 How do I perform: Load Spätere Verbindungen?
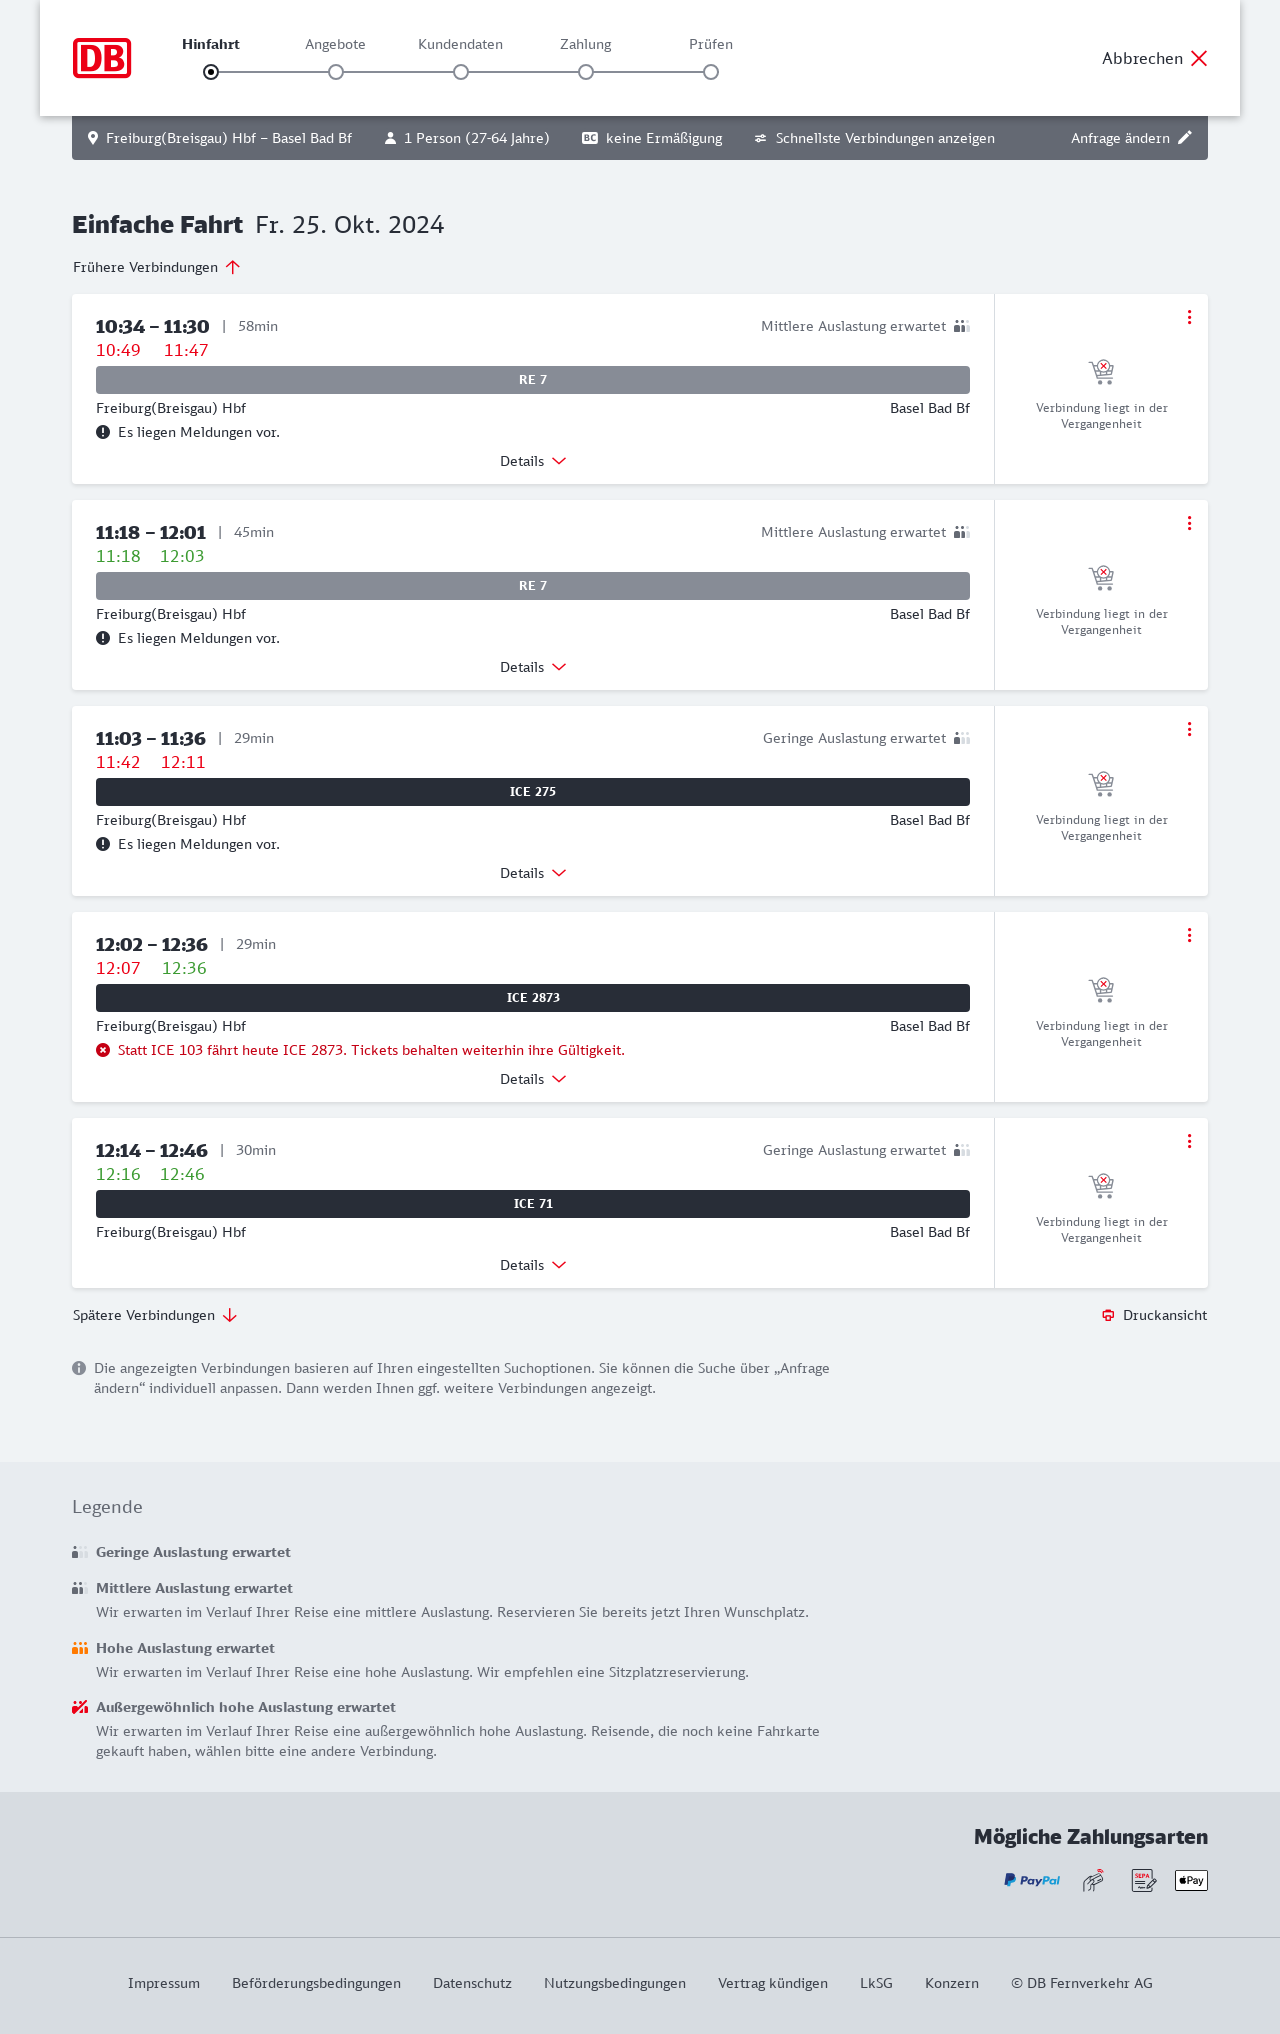click(x=155, y=1315)
